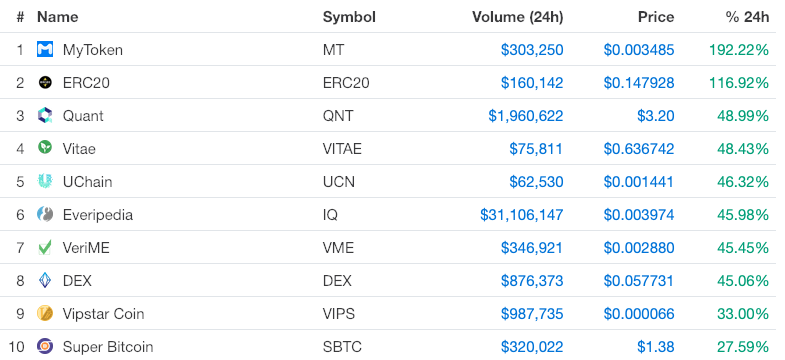The width and height of the screenshot is (785, 360).
Task: Sort by the Price column header
Action: [656, 17]
